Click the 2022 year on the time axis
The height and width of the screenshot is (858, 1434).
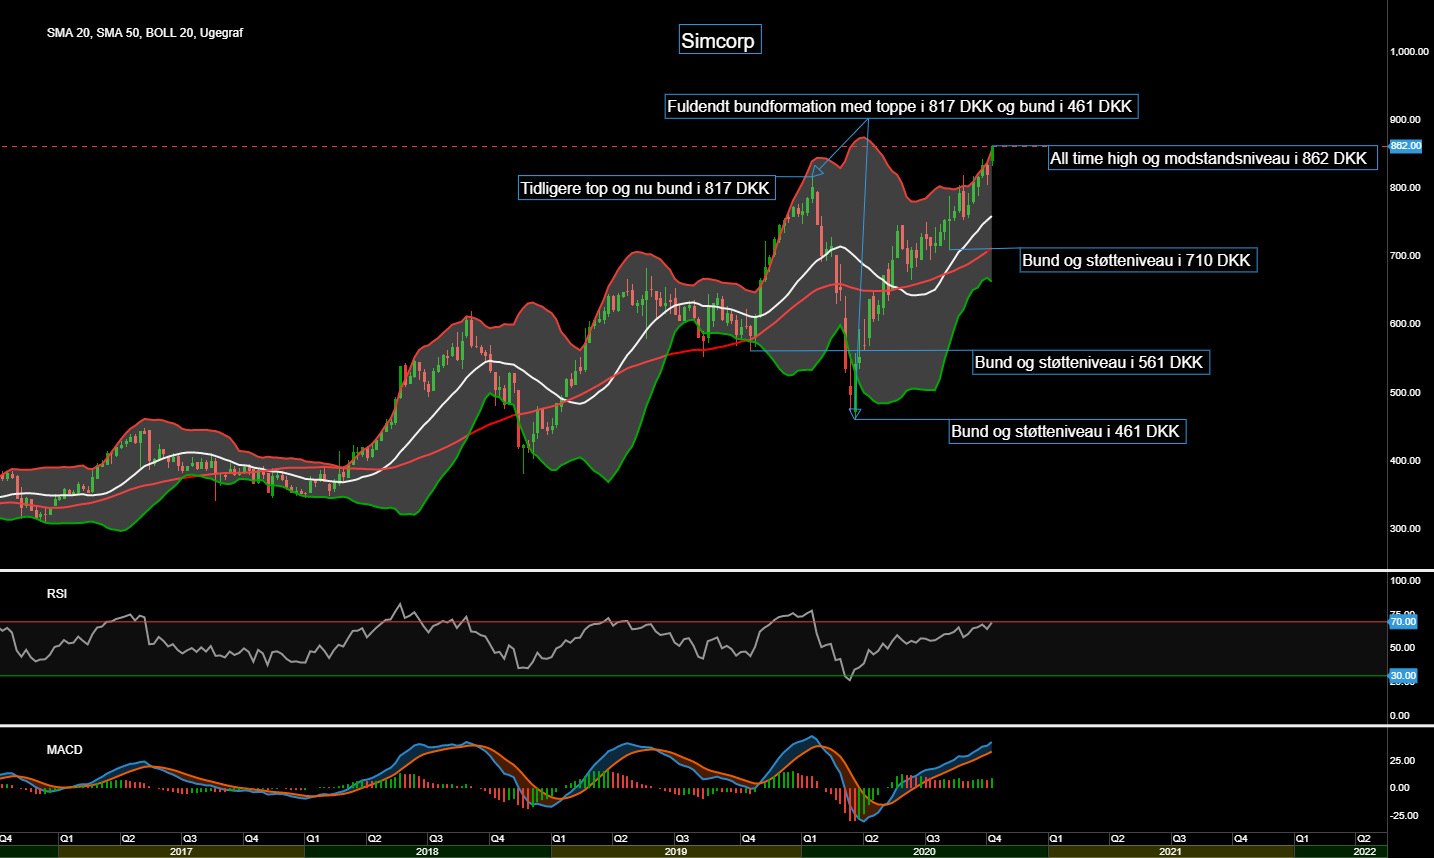[1364, 852]
